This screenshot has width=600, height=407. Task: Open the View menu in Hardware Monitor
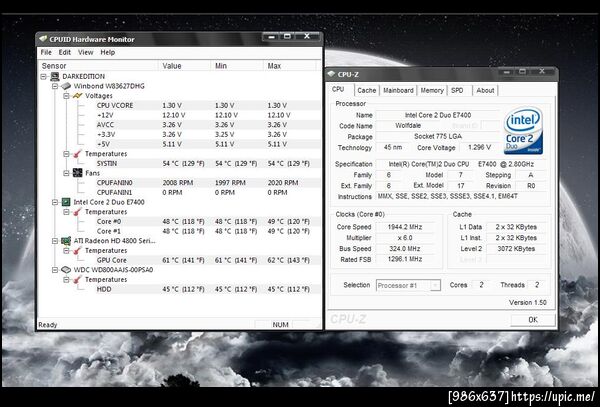86,52
